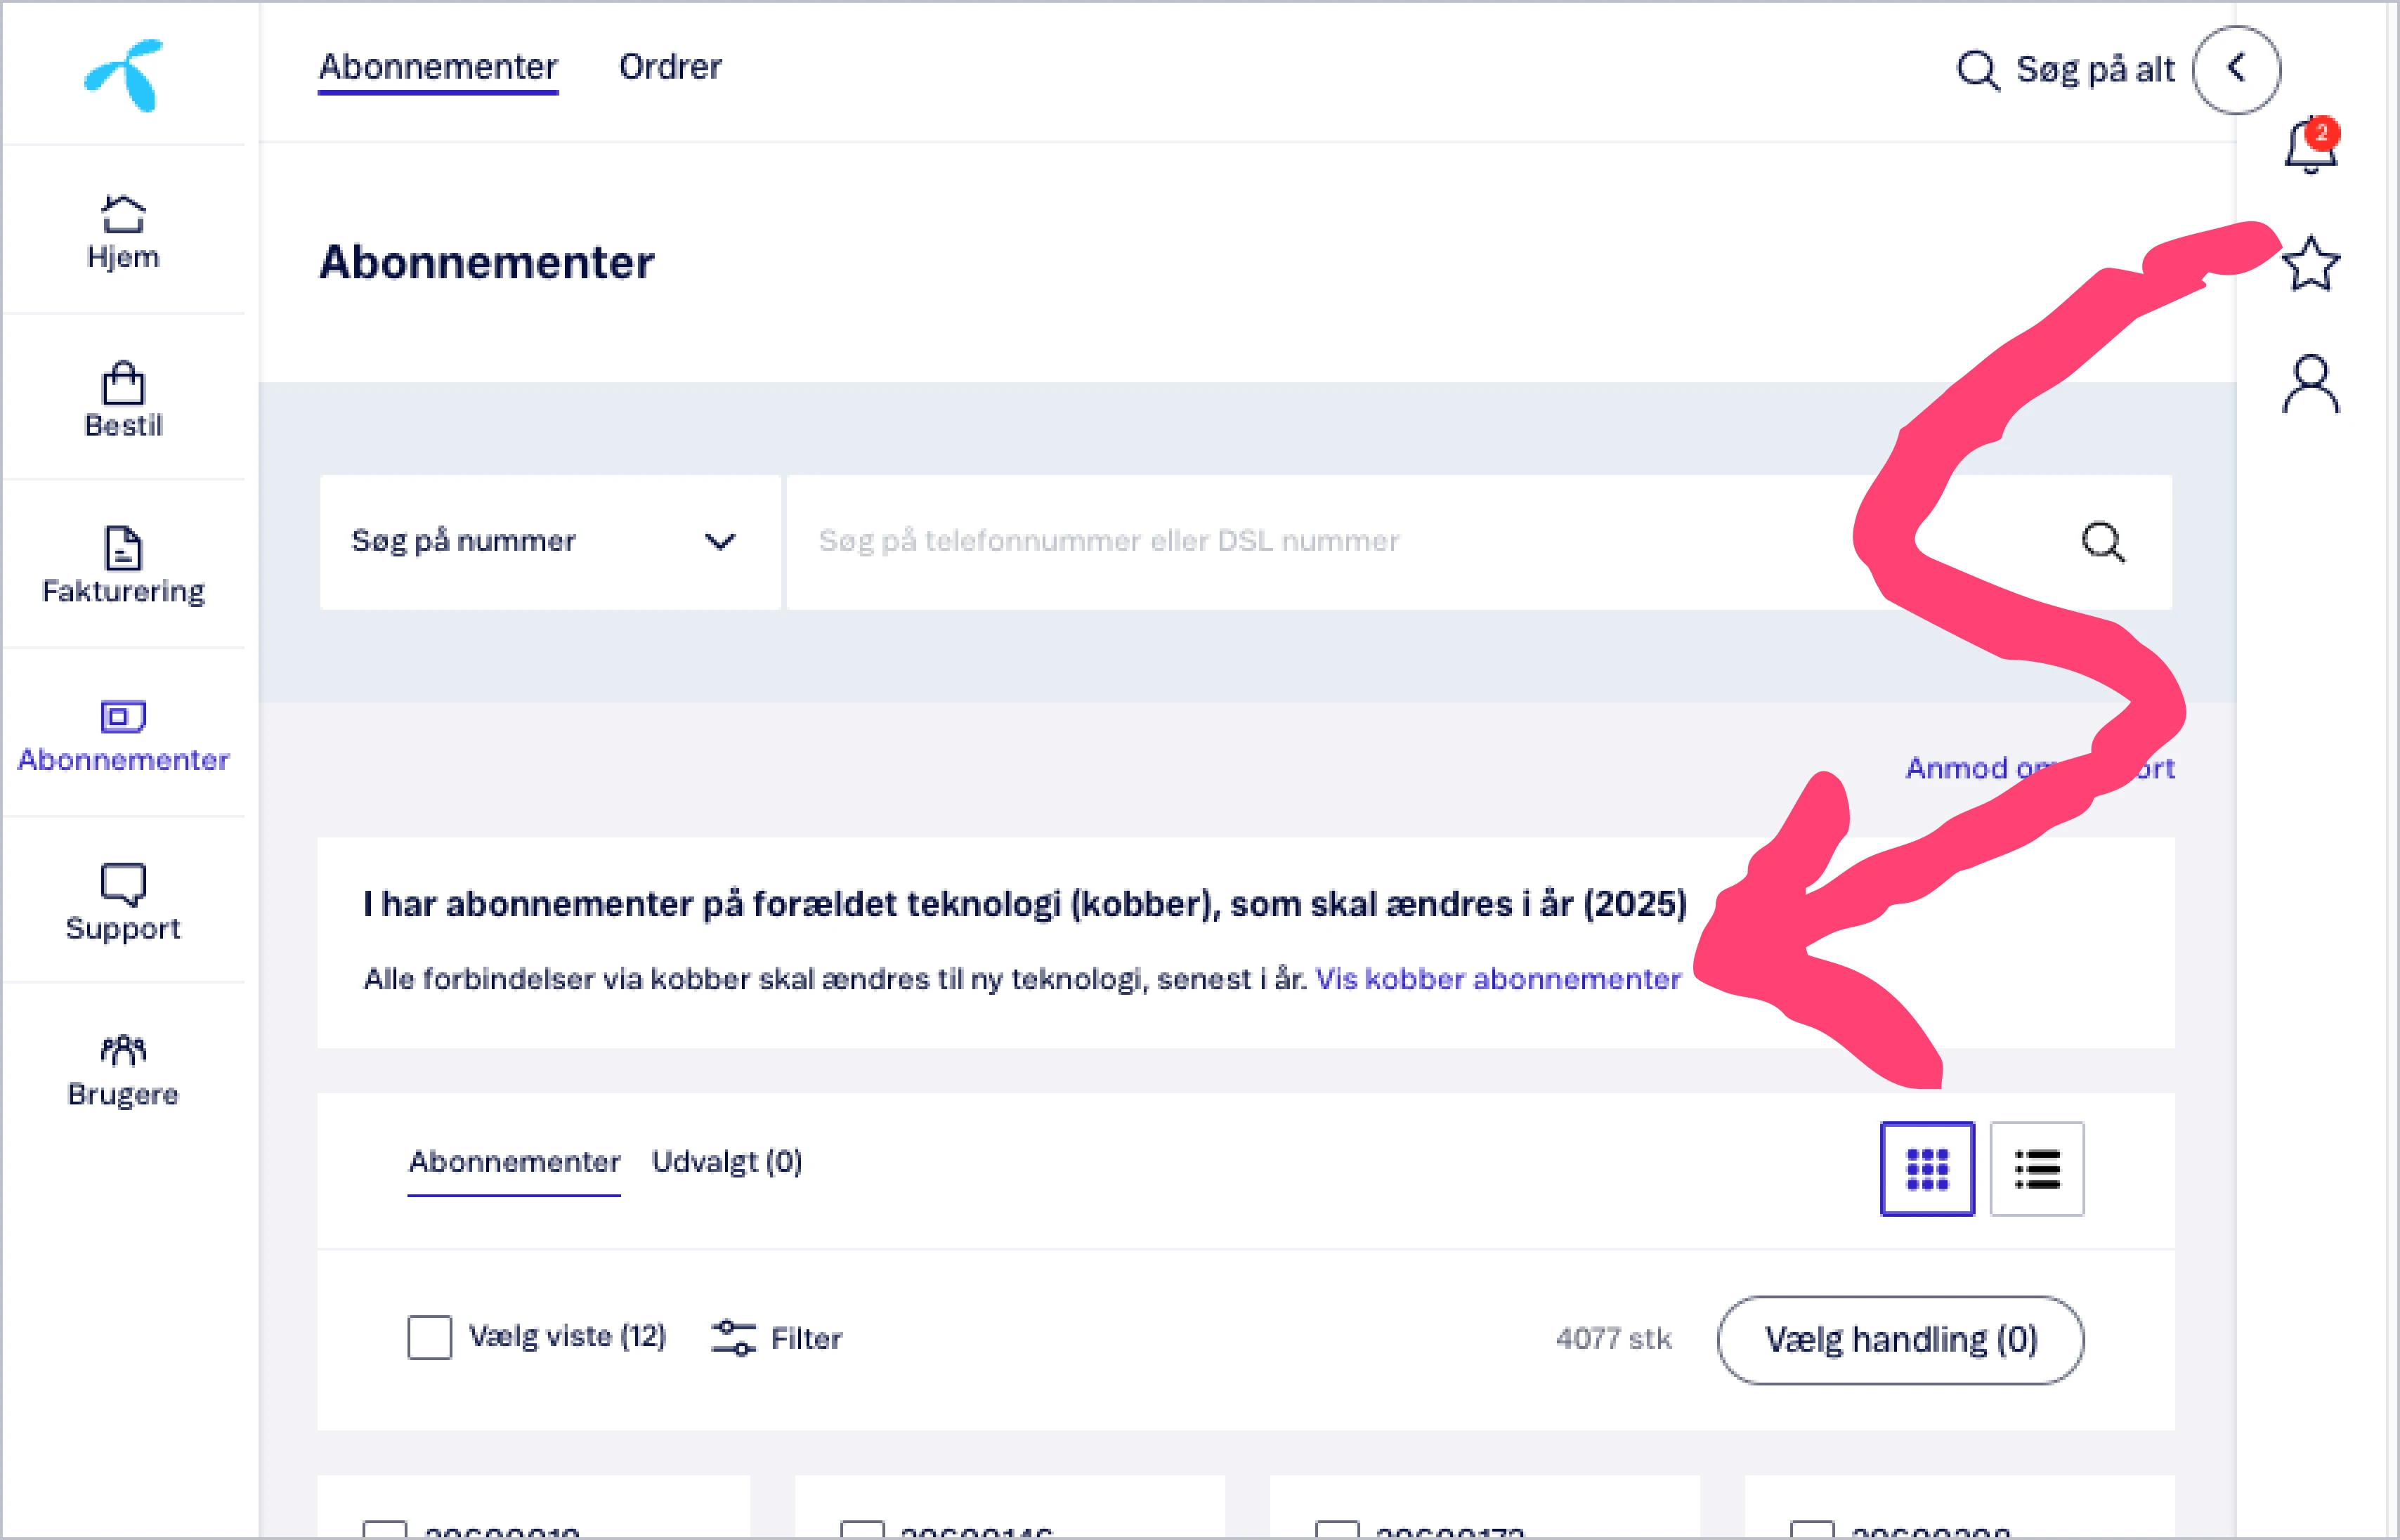Open Hjem in the sidebar
Image resolution: width=2400 pixels, height=1540 pixels.
point(123,232)
